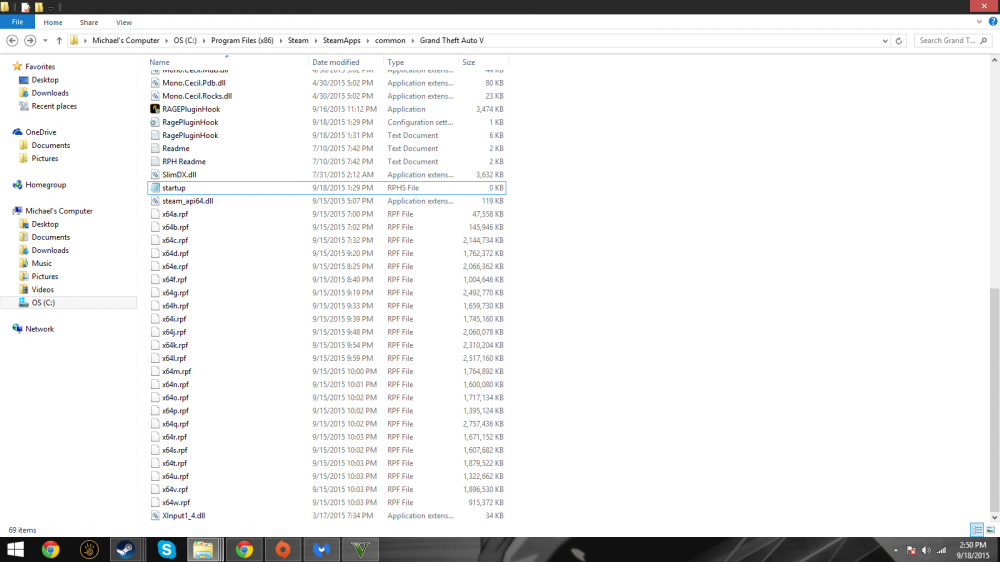Open the GTA V taskbar icon
1000x562 pixels.
point(360,549)
